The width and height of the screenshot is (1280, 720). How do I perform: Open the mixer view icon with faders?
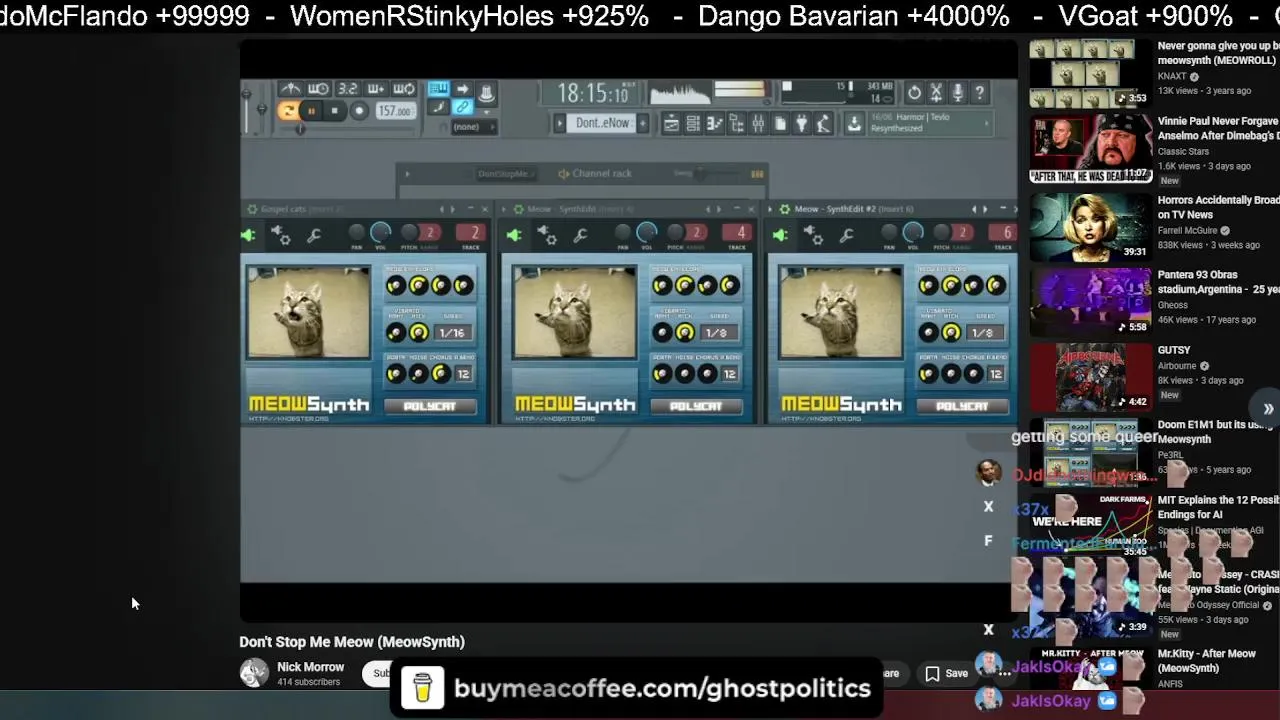click(758, 123)
